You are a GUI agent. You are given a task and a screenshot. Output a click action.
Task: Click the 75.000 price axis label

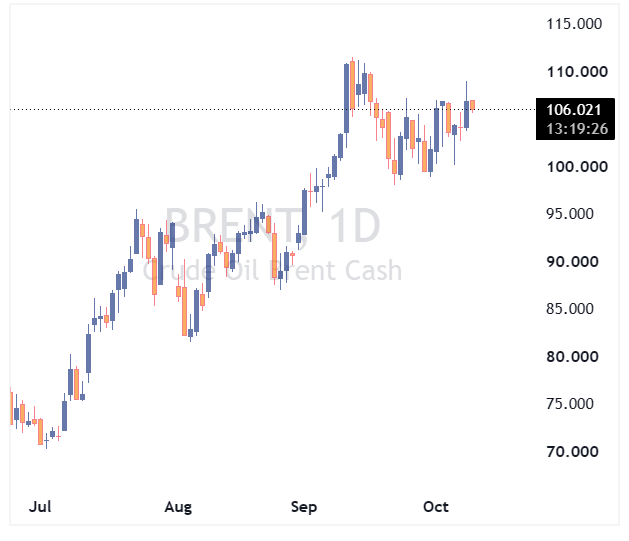click(570, 404)
